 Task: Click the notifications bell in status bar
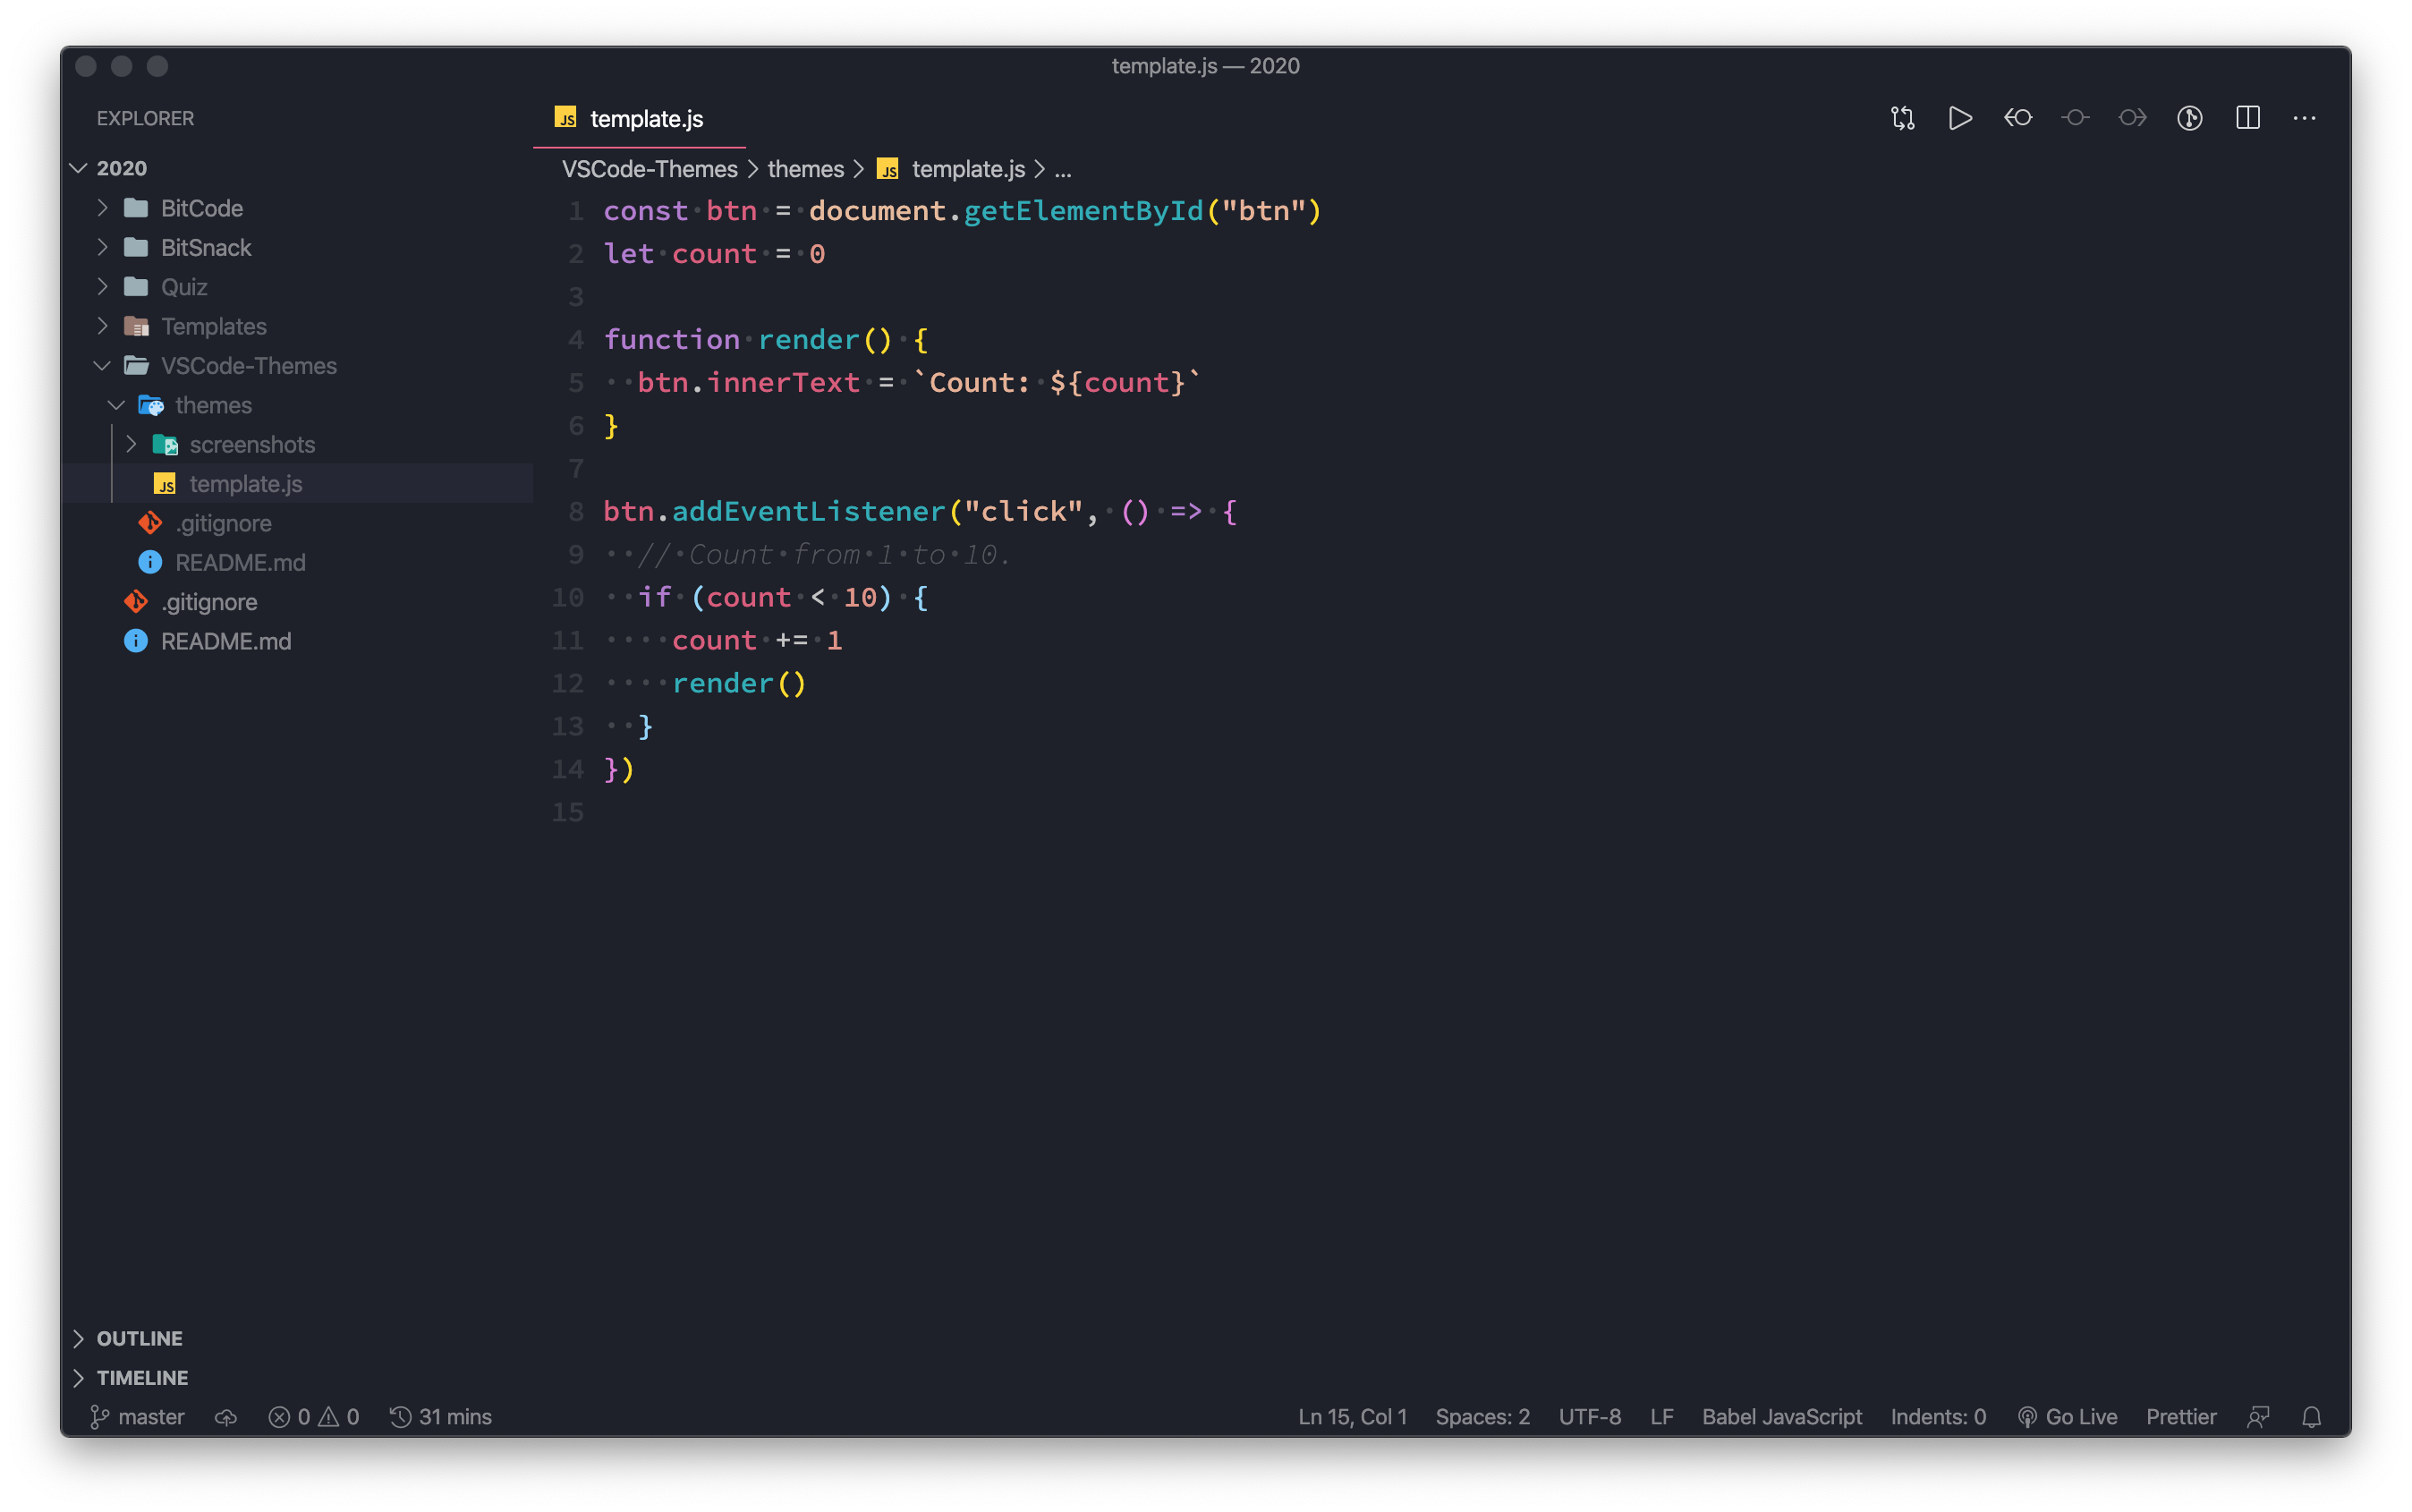pos(2310,1417)
